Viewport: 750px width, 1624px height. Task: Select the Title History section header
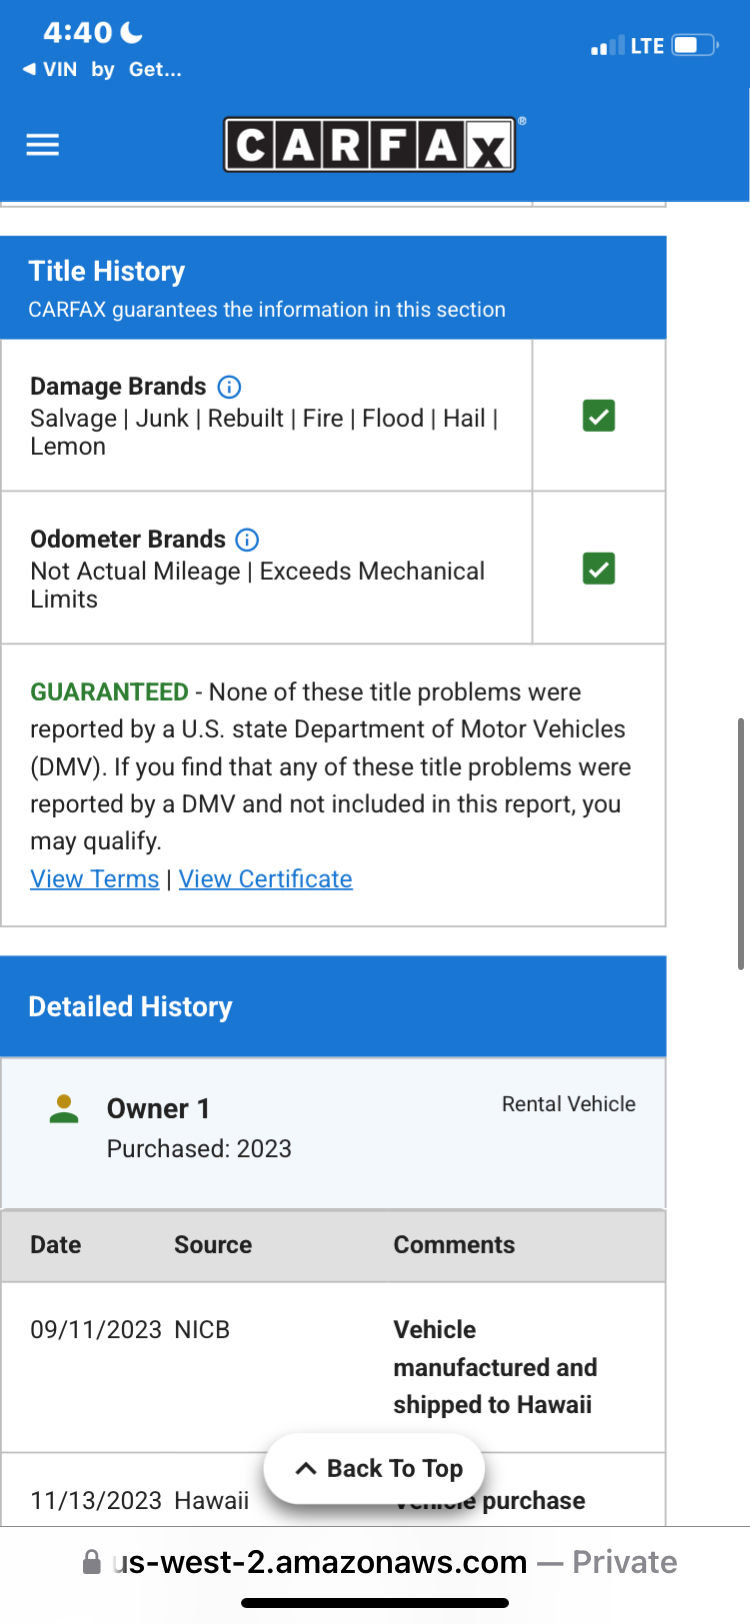(x=333, y=288)
